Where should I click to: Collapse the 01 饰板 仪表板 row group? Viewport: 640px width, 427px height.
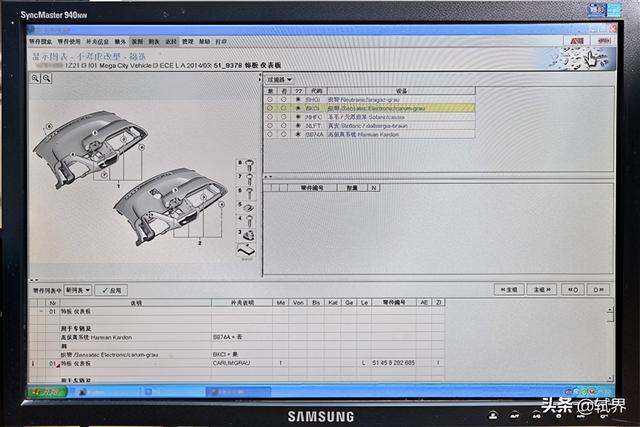[41, 311]
